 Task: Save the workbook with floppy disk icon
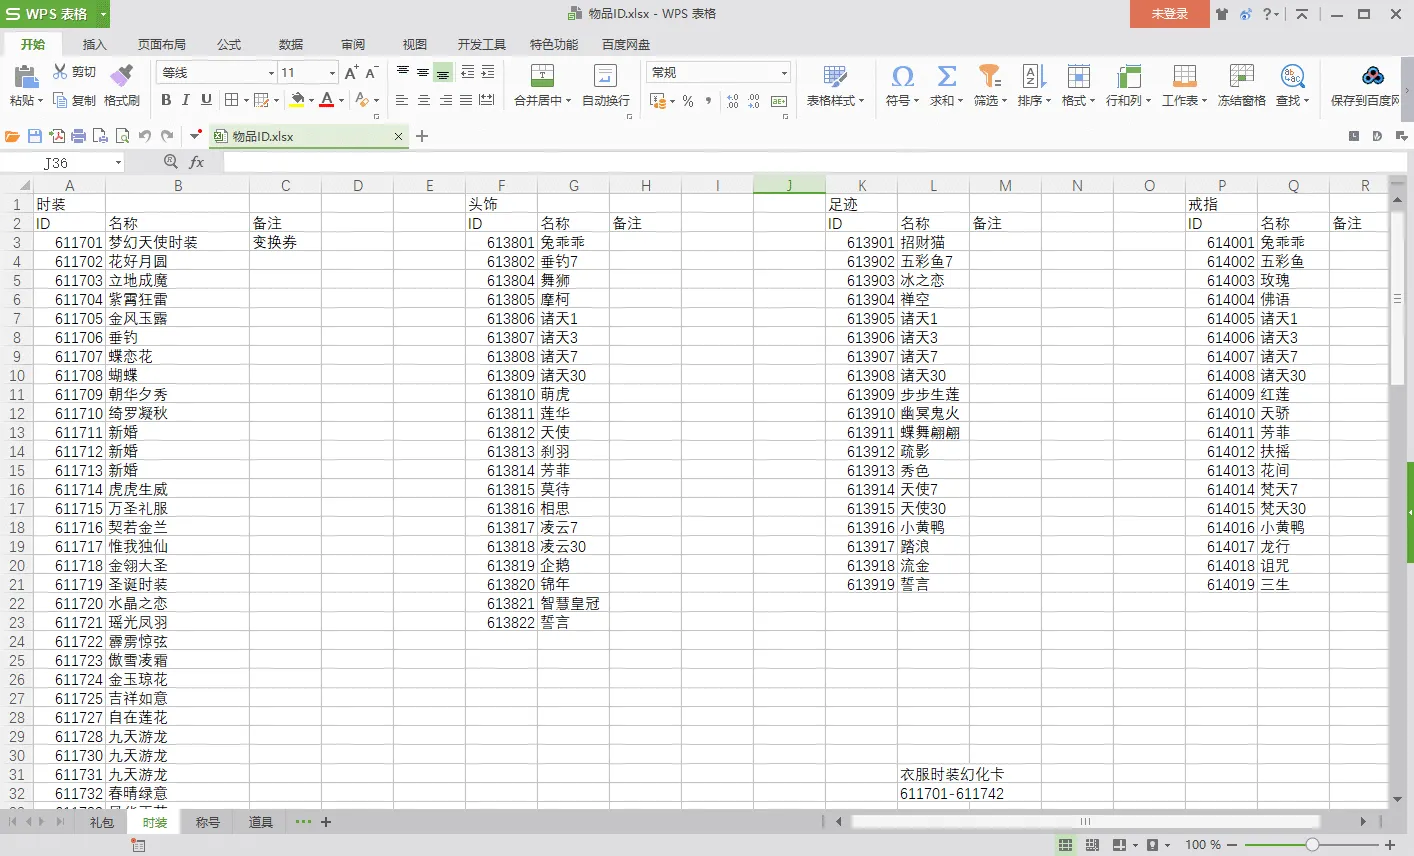(35, 136)
